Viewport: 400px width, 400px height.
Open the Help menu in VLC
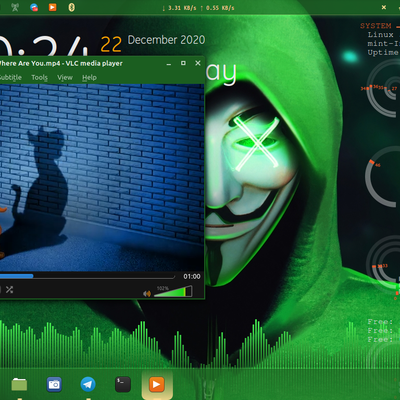tap(89, 77)
